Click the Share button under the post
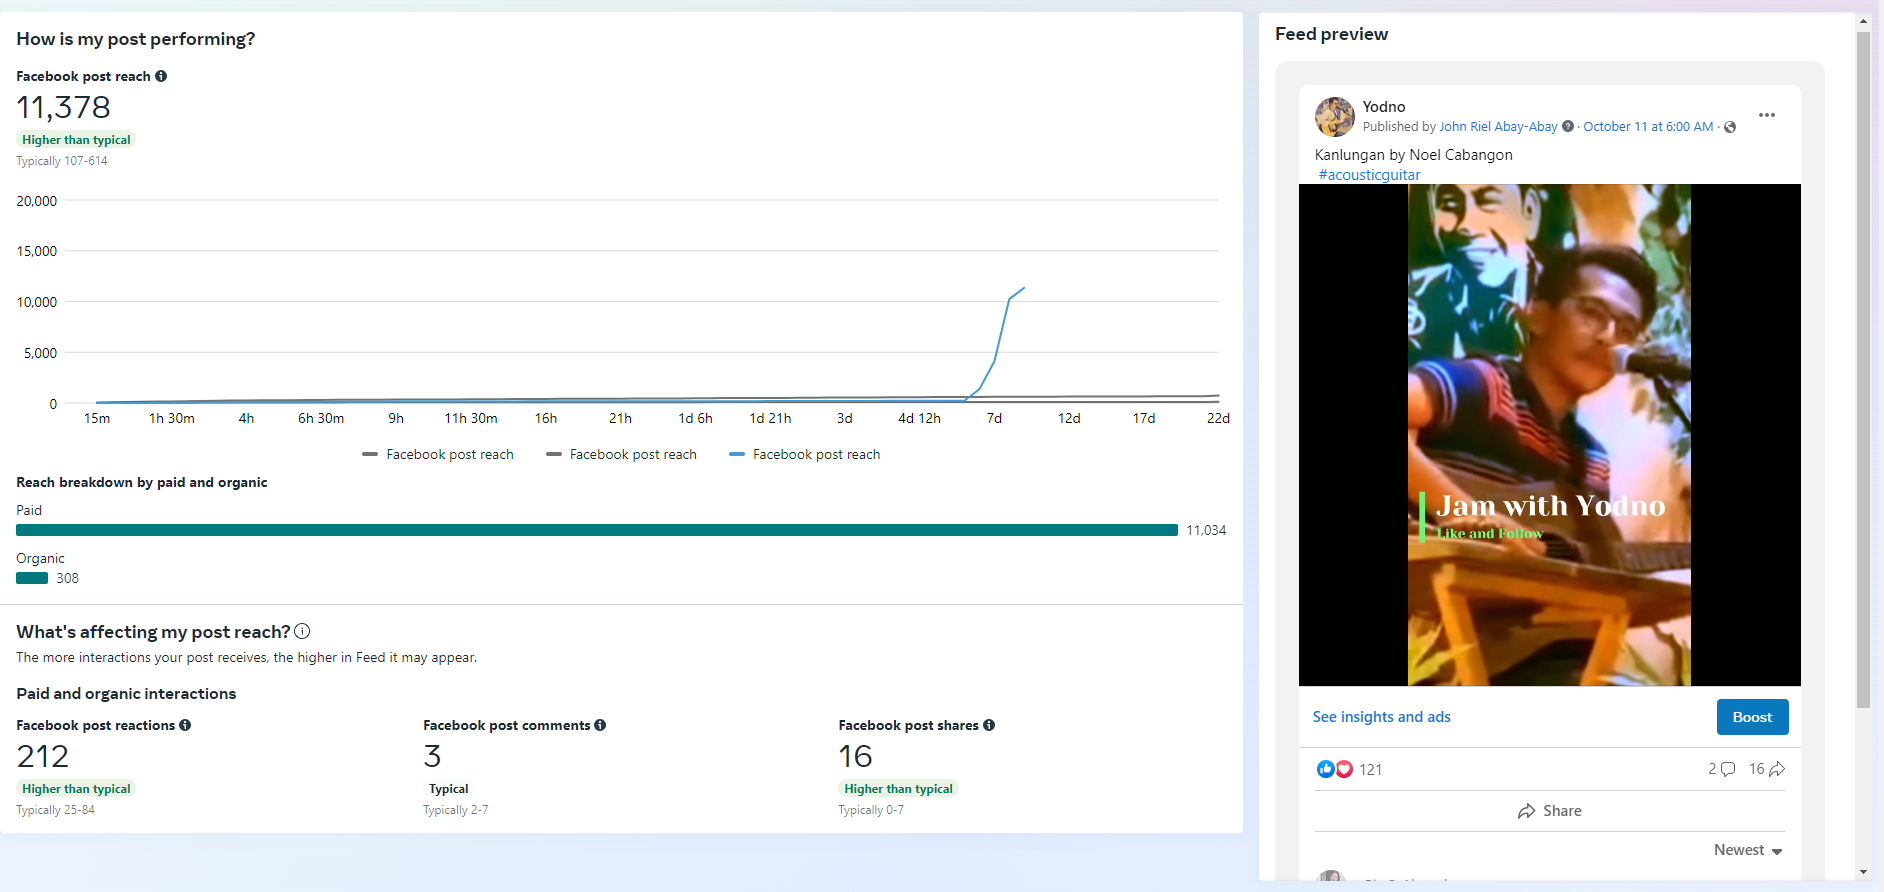 click(x=1549, y=811)
